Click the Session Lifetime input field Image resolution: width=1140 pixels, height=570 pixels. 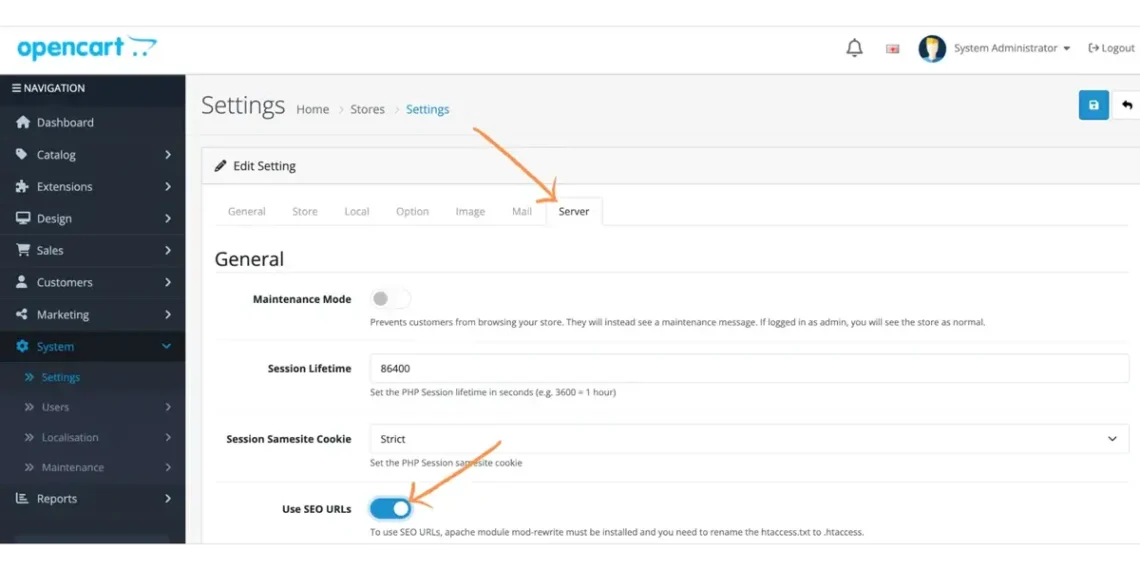pyautogui.click(x=748, y=369)
